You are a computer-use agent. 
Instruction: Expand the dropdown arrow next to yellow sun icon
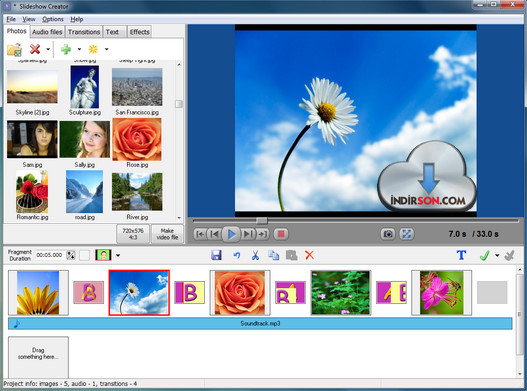(x=107, y=49)
